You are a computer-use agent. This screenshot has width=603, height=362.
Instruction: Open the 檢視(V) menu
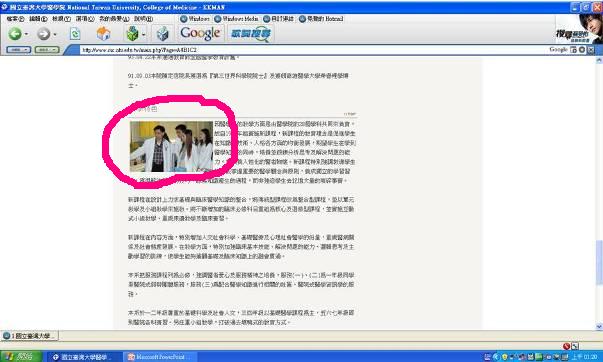click(x=62, y=18)
